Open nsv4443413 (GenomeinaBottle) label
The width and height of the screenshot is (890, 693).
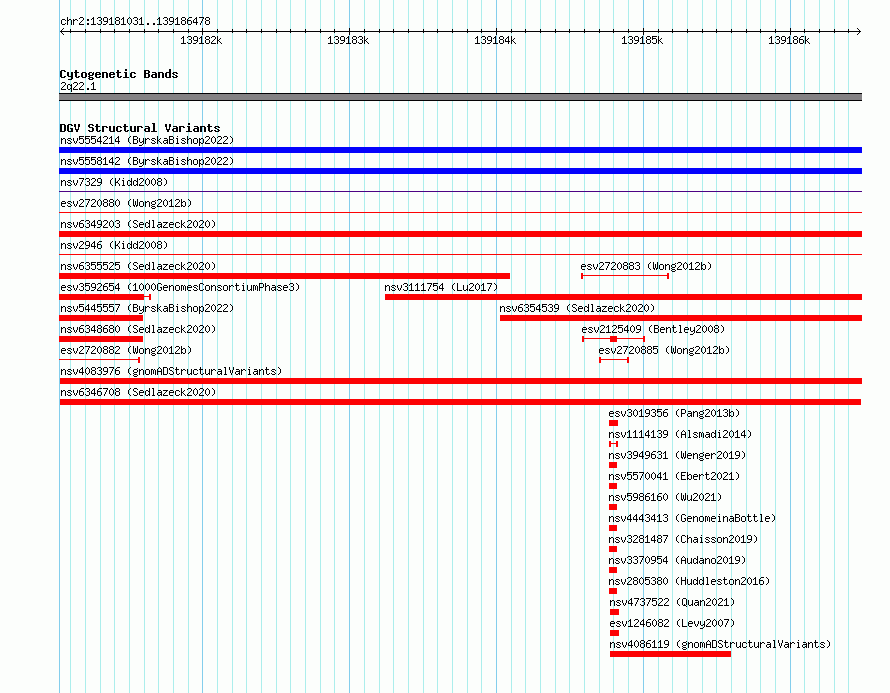pos(692,518)
